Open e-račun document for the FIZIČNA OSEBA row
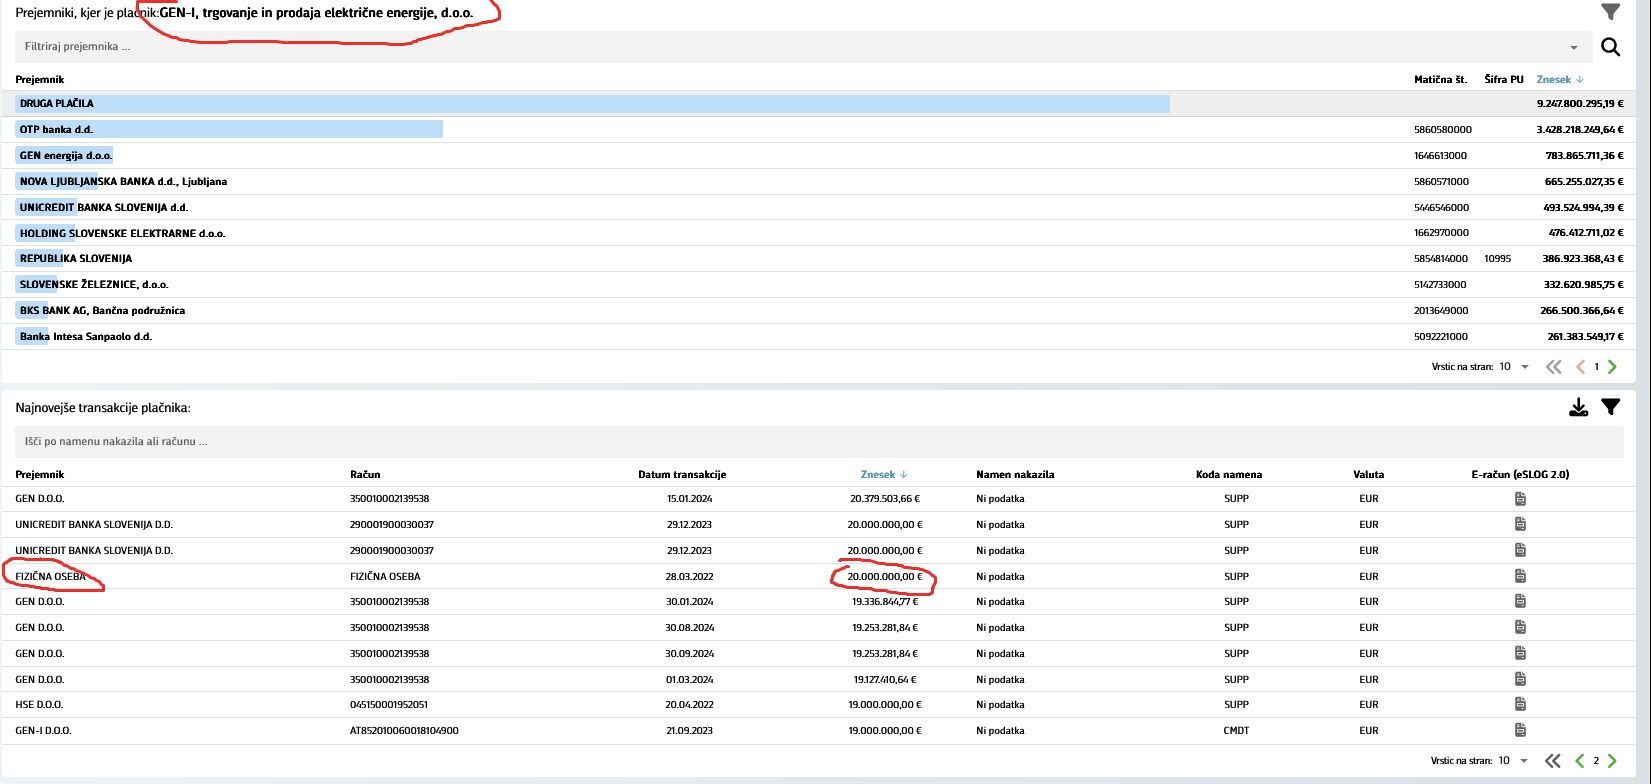Viewport: 1651px width, 784px height. click(1520, 576)
